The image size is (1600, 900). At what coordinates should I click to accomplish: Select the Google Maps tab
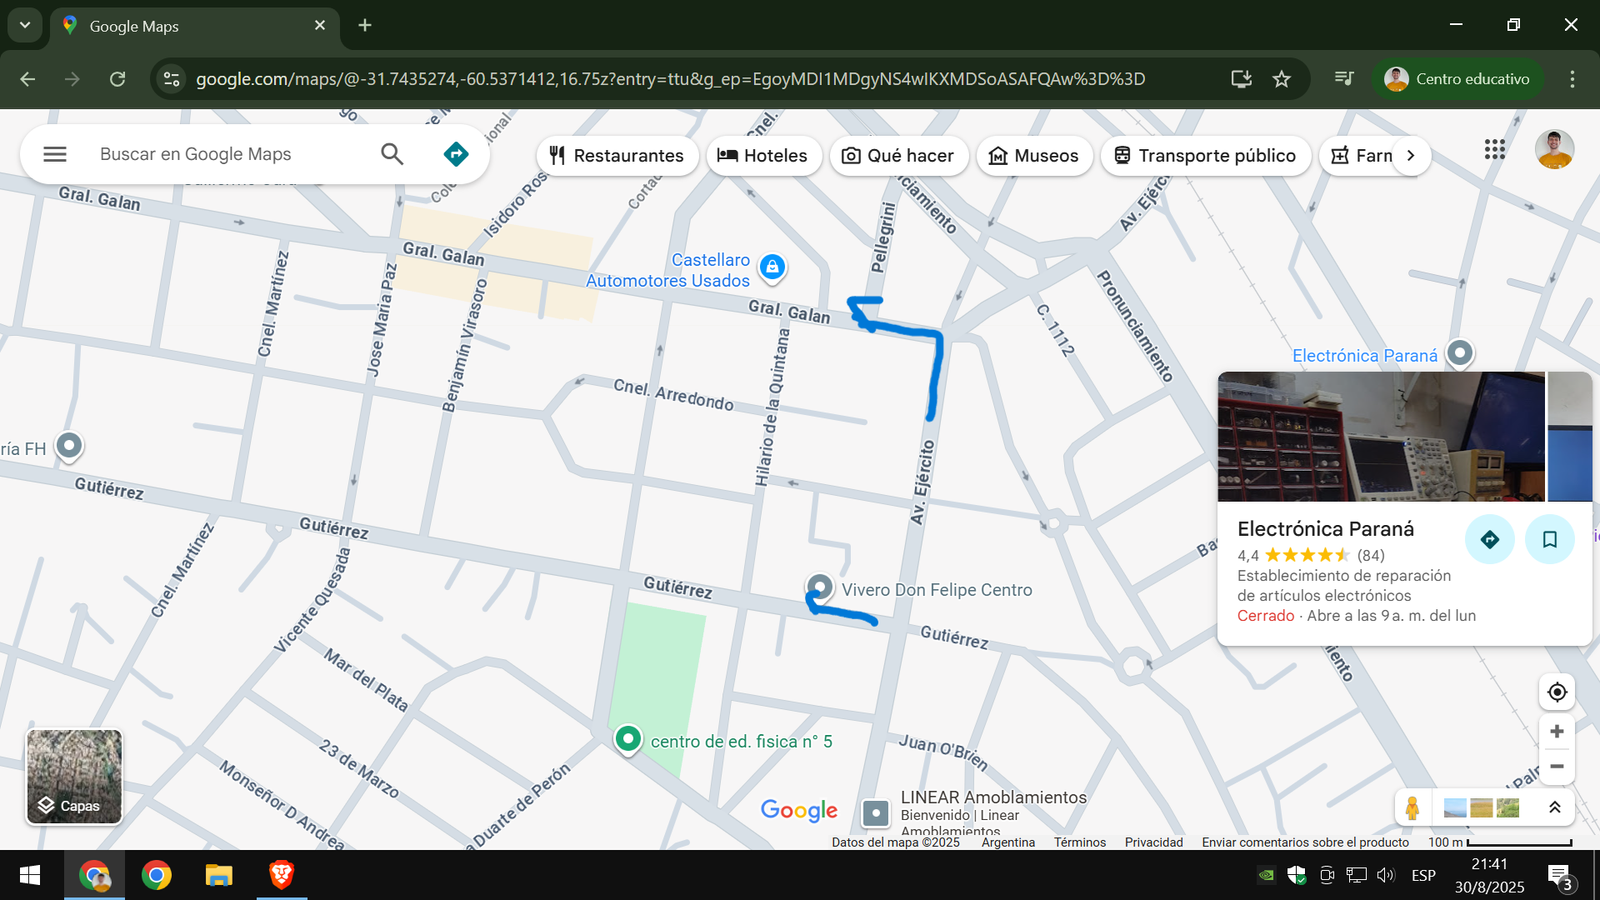pos(195,26)
